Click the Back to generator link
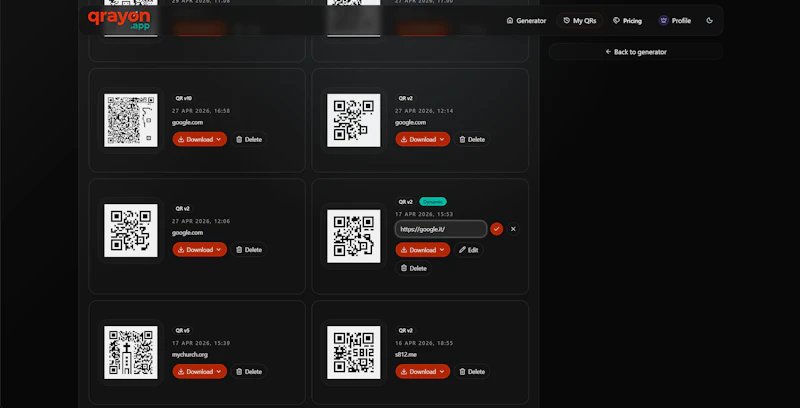 (636, 52)
